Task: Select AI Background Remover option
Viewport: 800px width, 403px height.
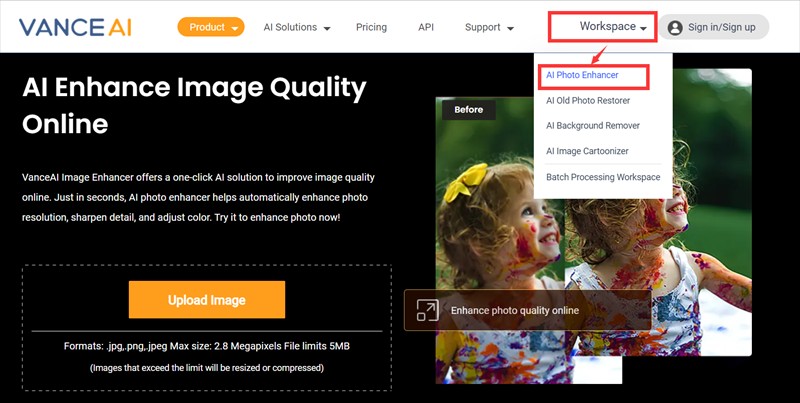Action: pyautogui.click(x=593, y=125)
